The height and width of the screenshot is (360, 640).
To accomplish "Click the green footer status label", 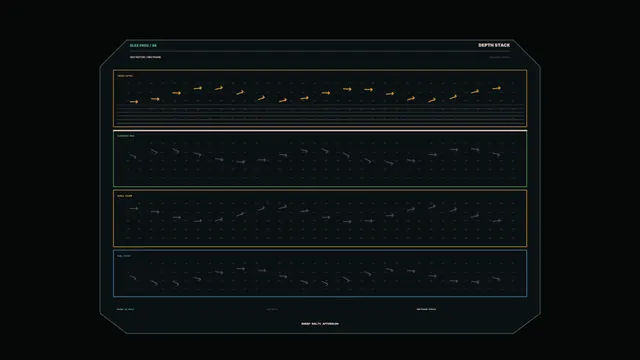I will tap(125, 309).
